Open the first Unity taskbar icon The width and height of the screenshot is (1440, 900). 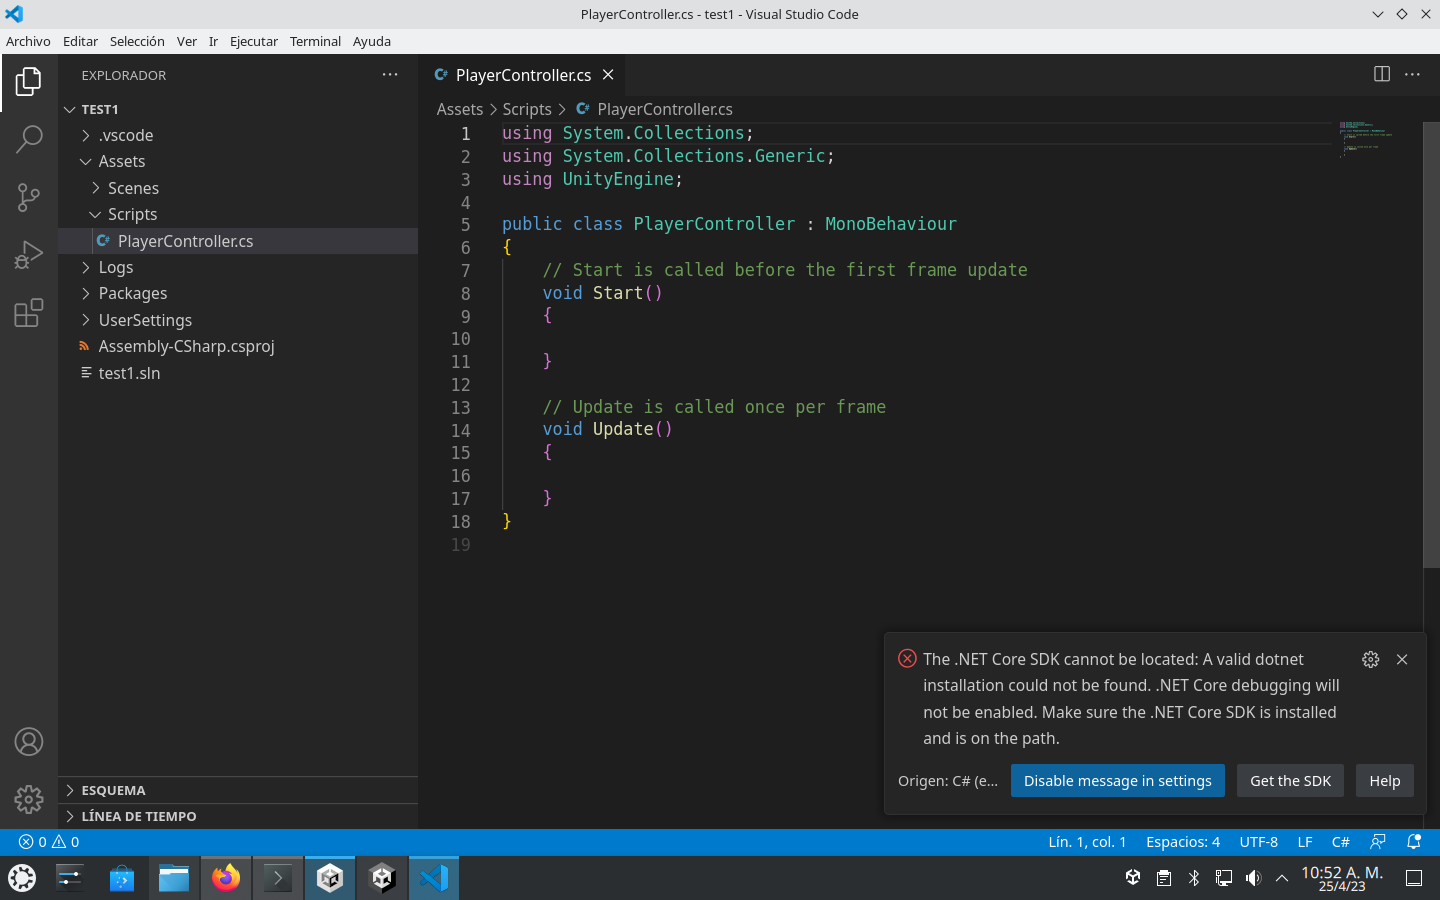330,878
